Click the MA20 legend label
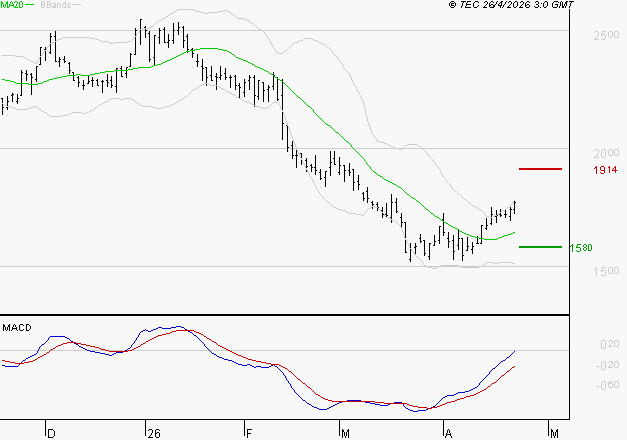Screen dimensions: 627x440 (11, 5)
